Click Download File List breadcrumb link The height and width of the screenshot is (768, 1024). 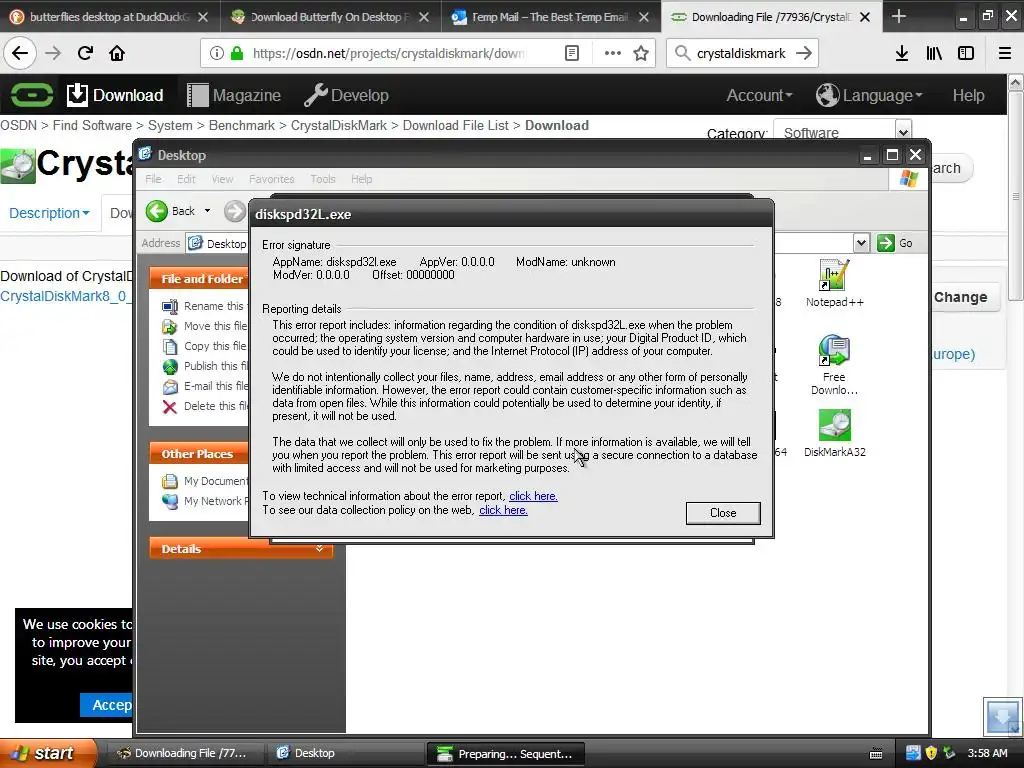pos(455,125)
